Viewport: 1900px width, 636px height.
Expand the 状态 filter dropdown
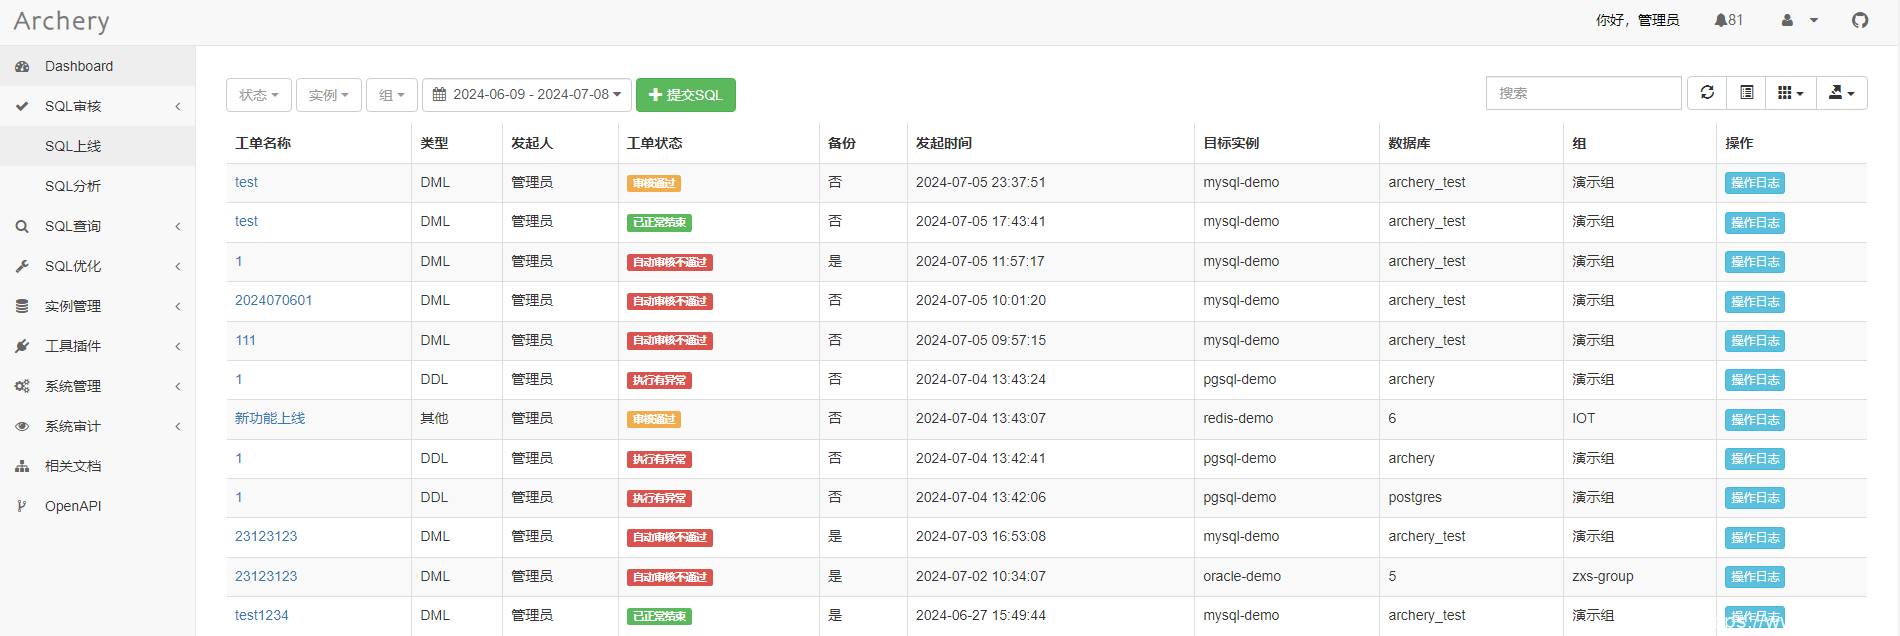(x=258, y=95)
